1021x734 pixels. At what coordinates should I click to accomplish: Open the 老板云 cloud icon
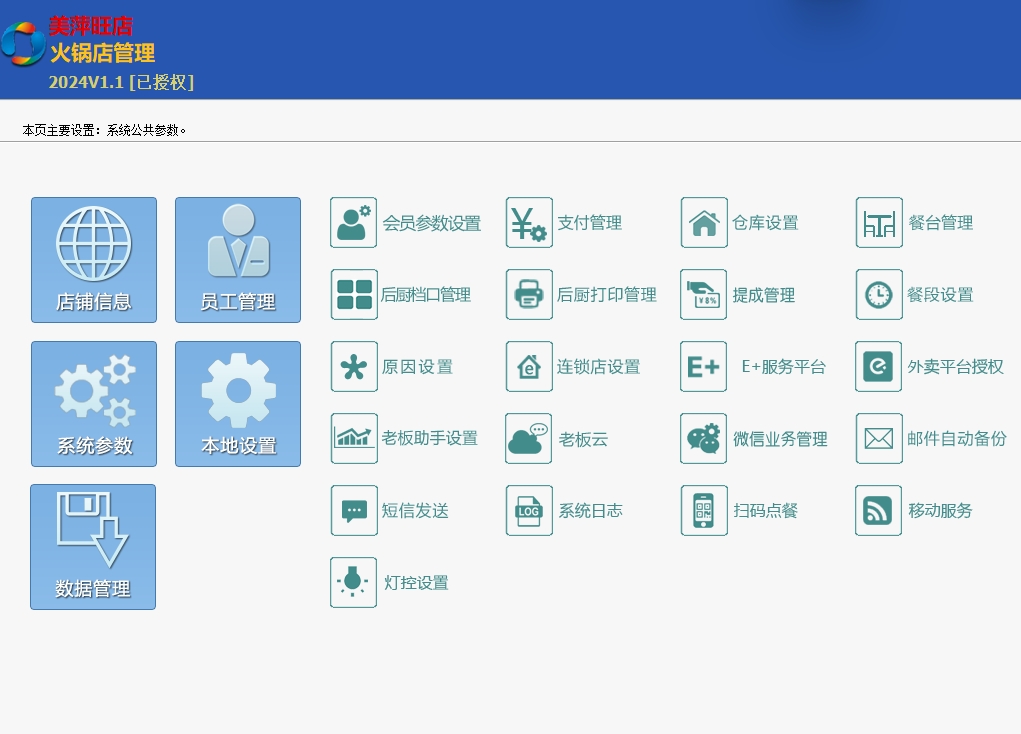pos(529,439)
